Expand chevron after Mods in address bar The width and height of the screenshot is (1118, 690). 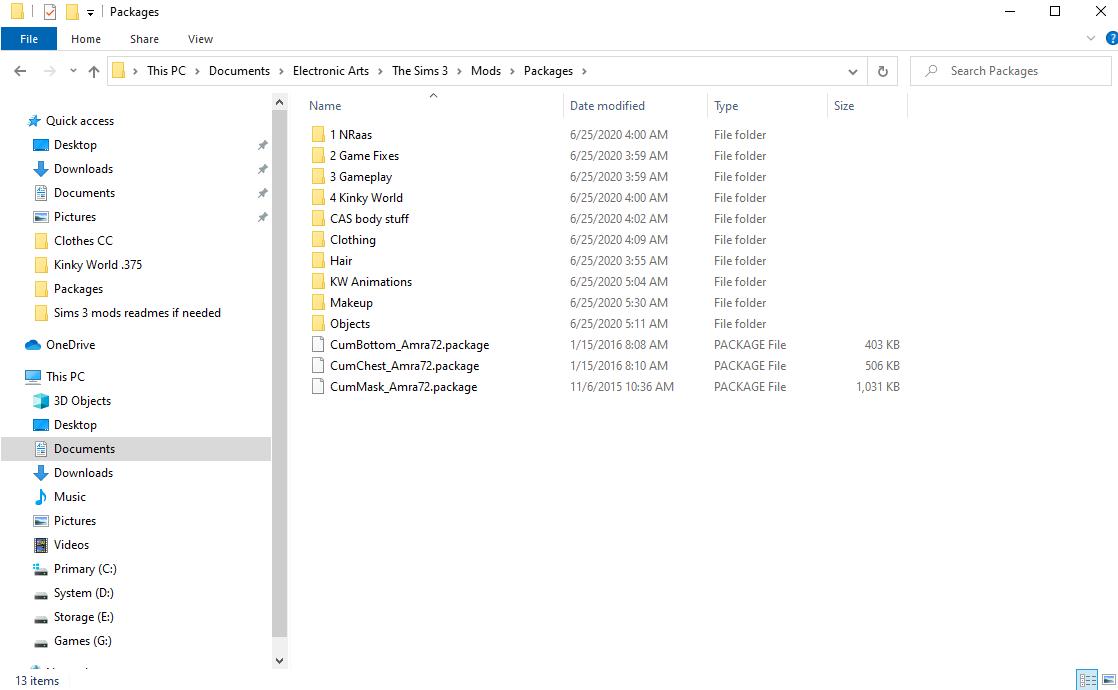(512, 71)
